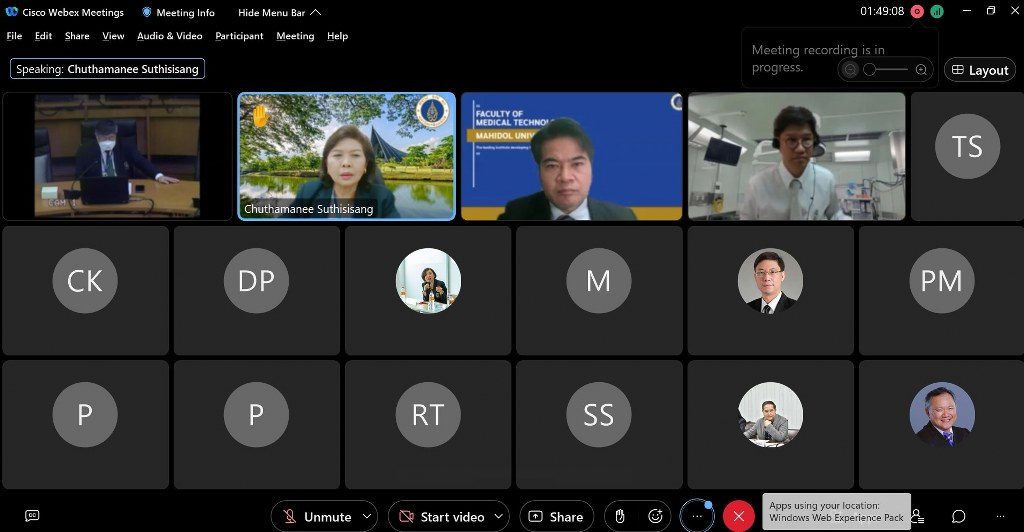
Task: Select the RT participant tile
Action: pyautogui.click(x=428, y=424)
